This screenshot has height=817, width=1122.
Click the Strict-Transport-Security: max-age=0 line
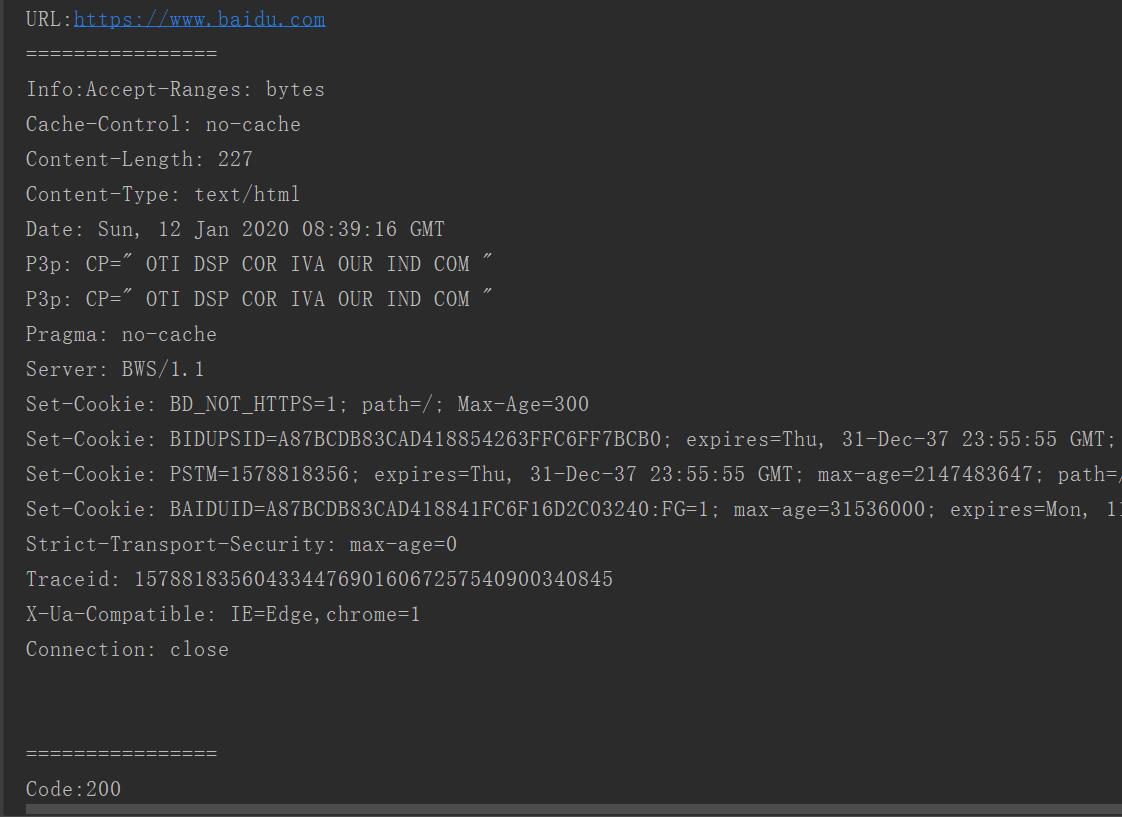(x=241, y=545)
